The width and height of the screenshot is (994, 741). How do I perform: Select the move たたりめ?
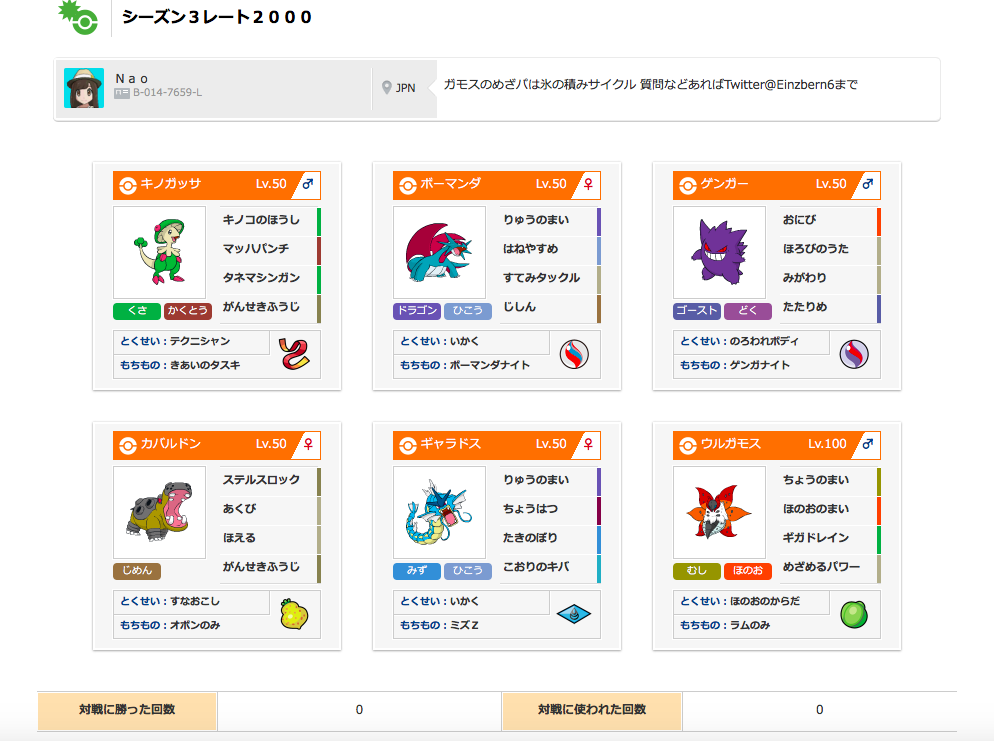(830, 307)
